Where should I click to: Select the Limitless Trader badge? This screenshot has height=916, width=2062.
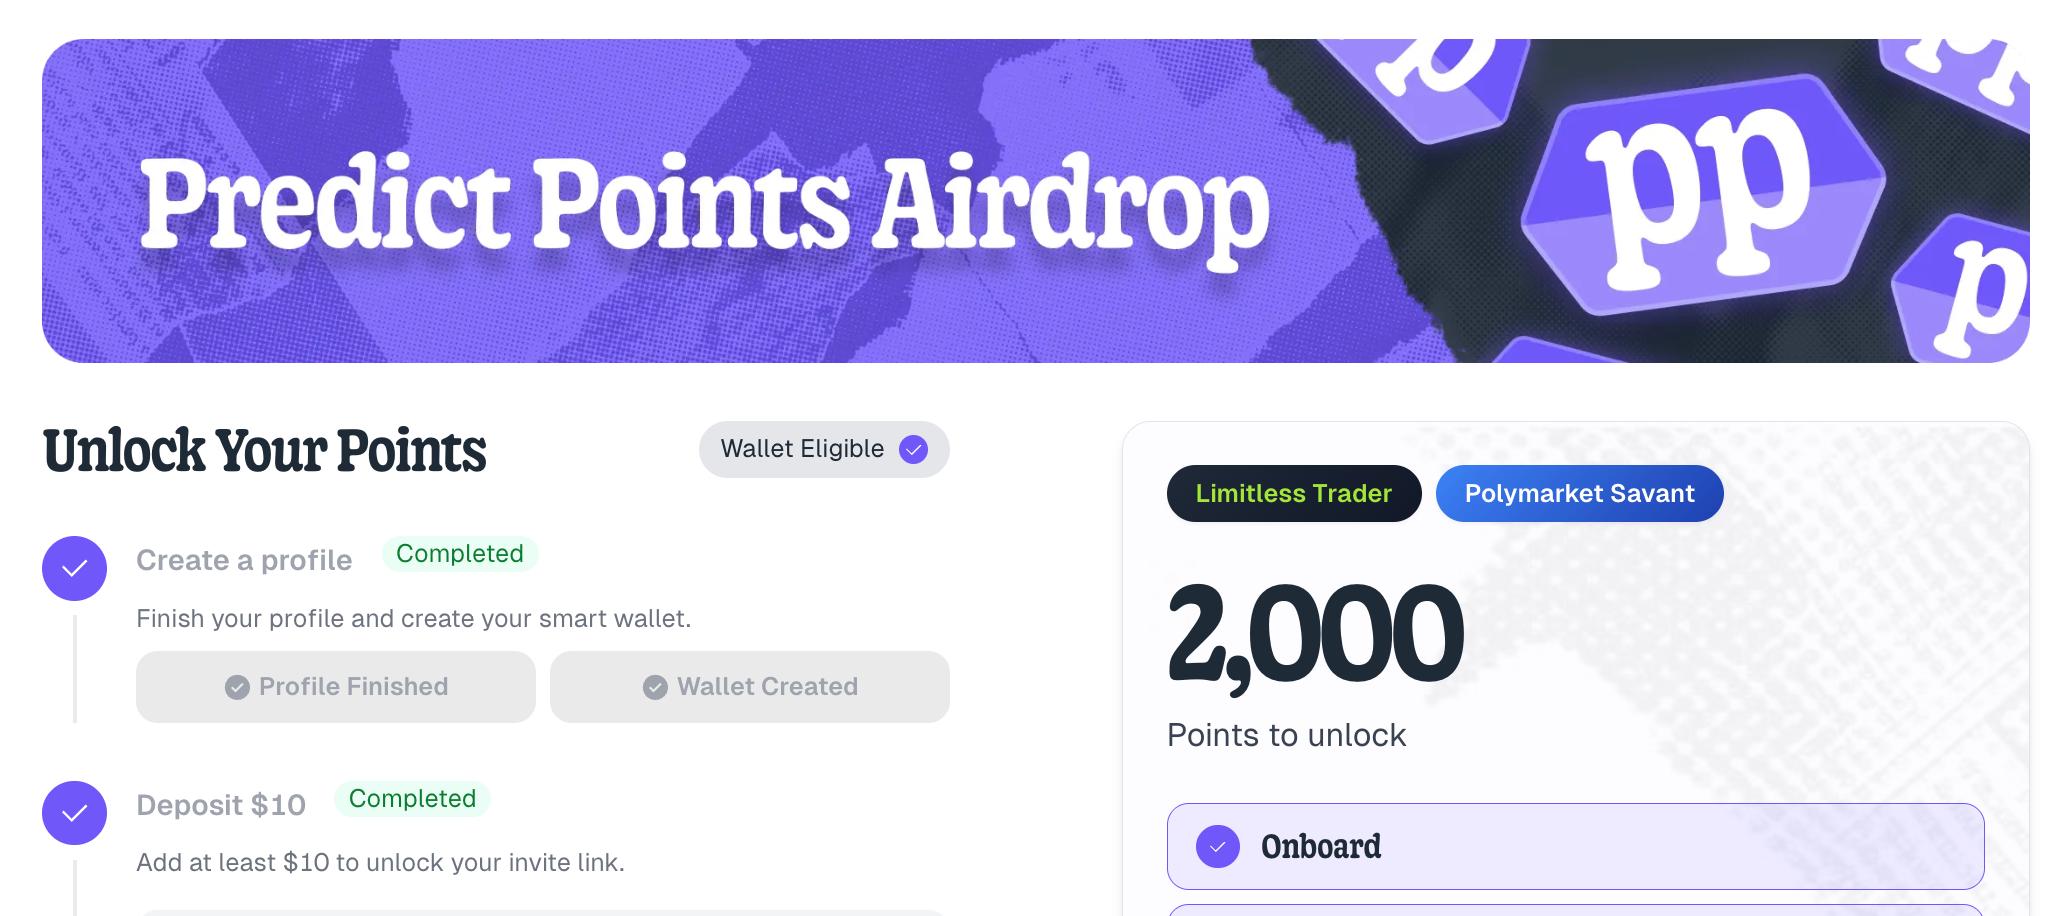pos(1293,493)
